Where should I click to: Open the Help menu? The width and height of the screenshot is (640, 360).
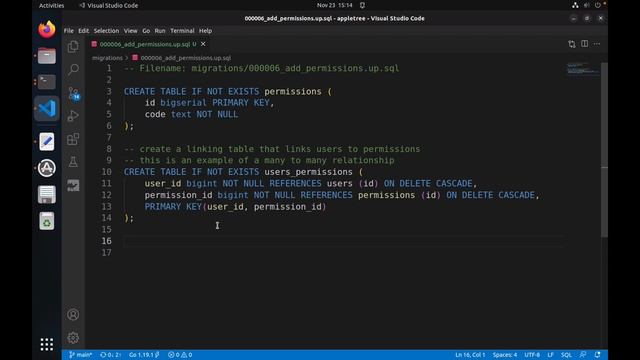(205, 31)
